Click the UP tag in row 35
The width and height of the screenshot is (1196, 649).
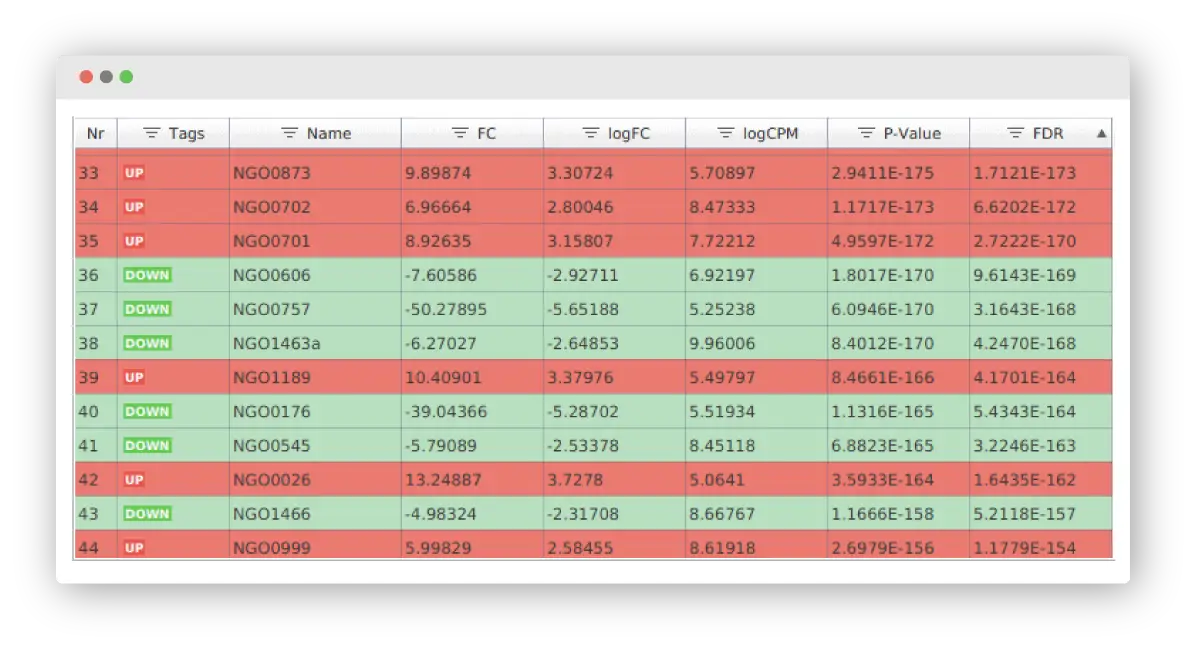[134, 241]
